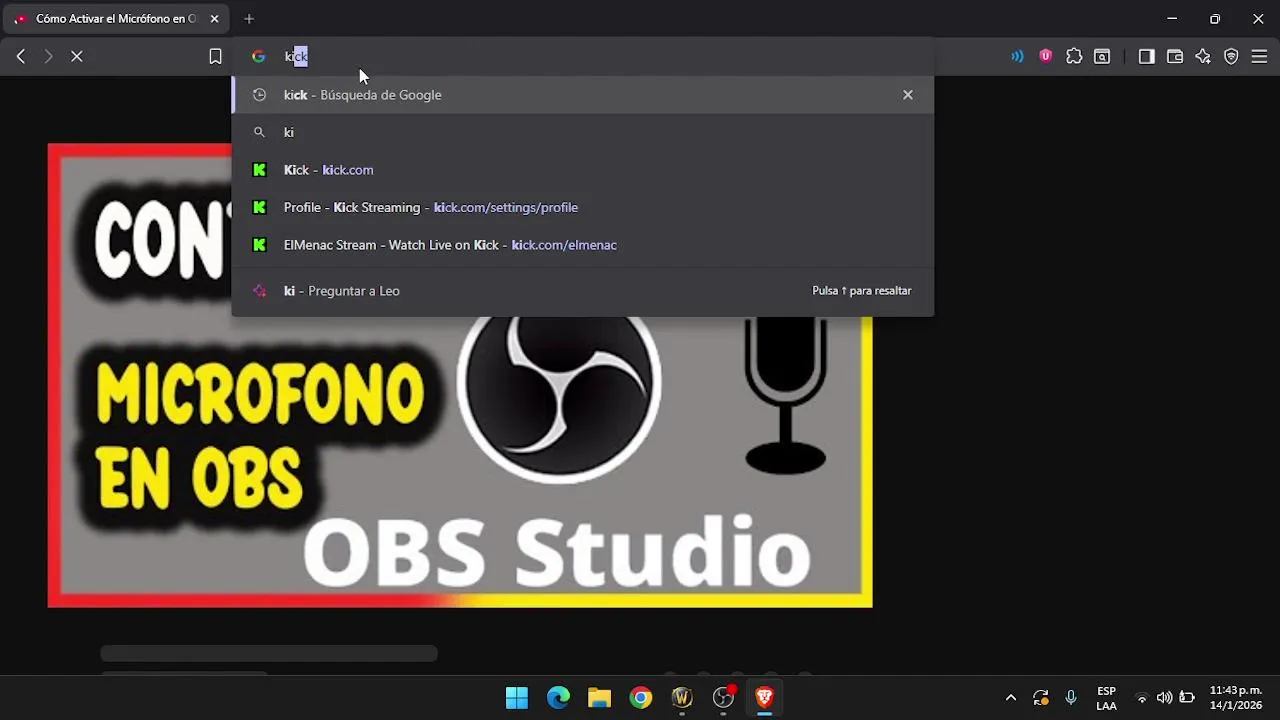Open 'ElMenac Stream - Watch Live on Kick' suggestion
The height and width of the screenshot is (720, 1280).
tap(582, 245)
